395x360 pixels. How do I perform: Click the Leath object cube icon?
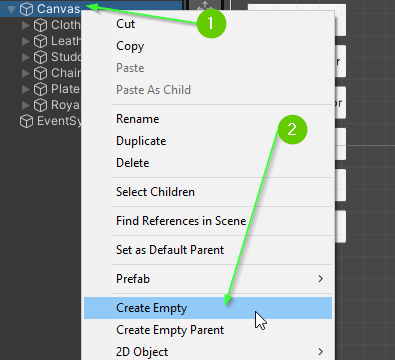point(40,41)
